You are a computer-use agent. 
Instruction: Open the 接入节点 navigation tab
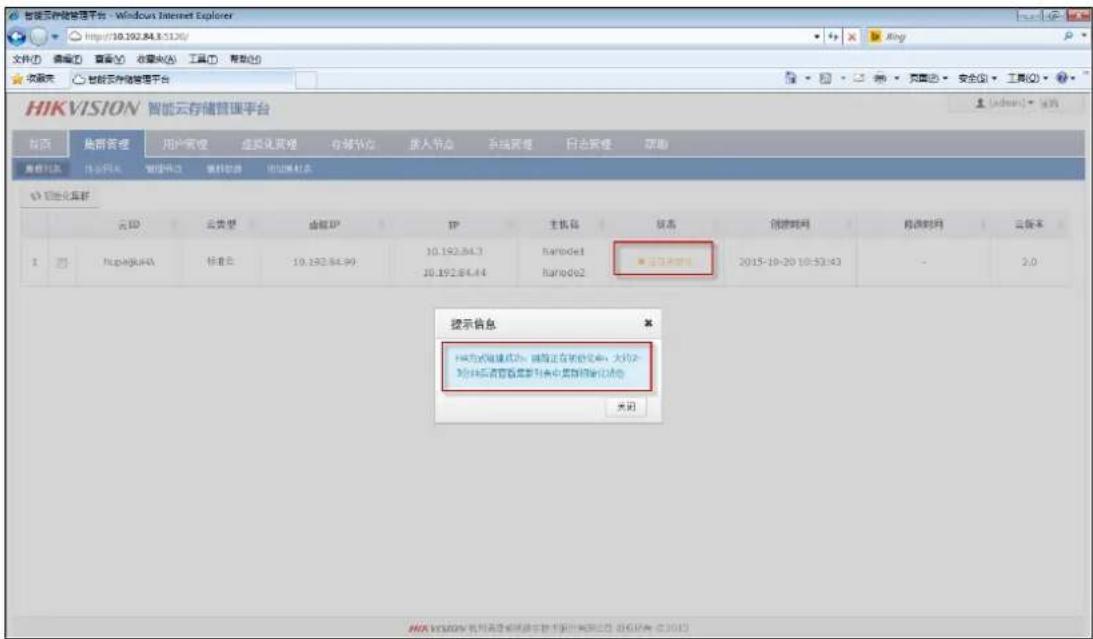coord(431,144)
